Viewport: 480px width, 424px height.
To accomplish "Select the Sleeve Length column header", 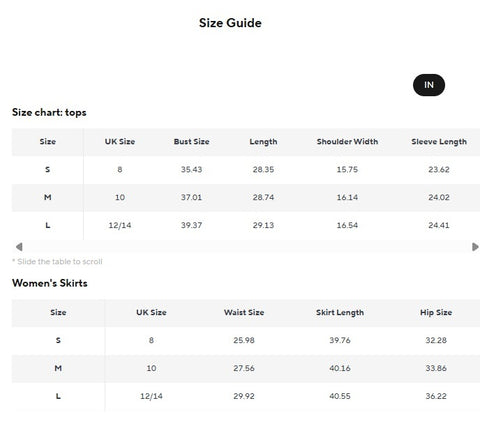I will [439, 142].
